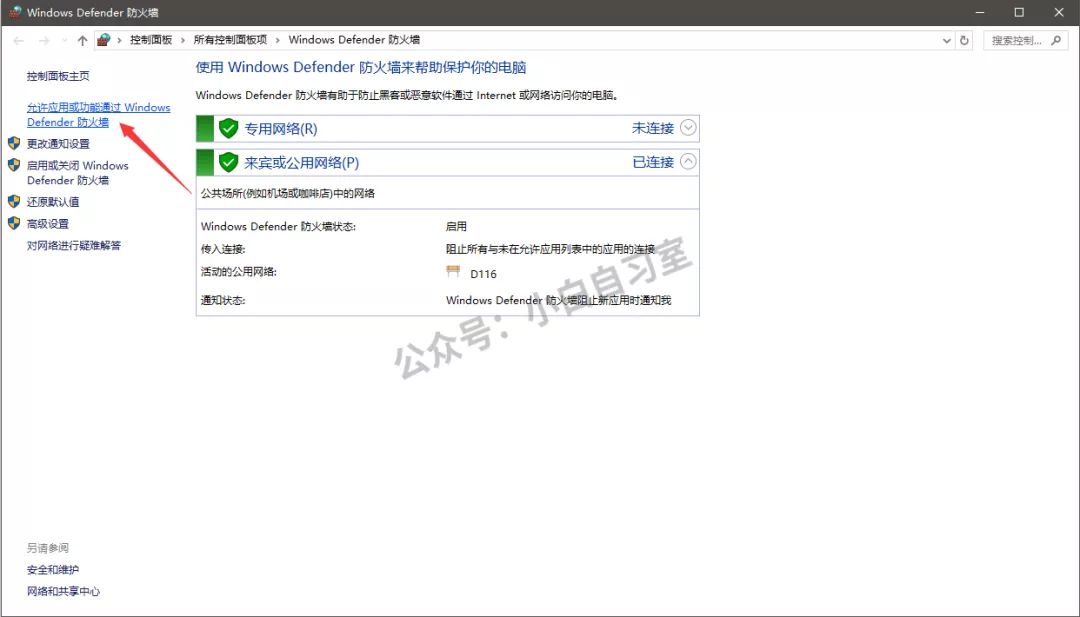Image resolution: width=1080 pixels, height=617 pixels.
Task: Click 还原默认值 link
Action: click(53, 202)
